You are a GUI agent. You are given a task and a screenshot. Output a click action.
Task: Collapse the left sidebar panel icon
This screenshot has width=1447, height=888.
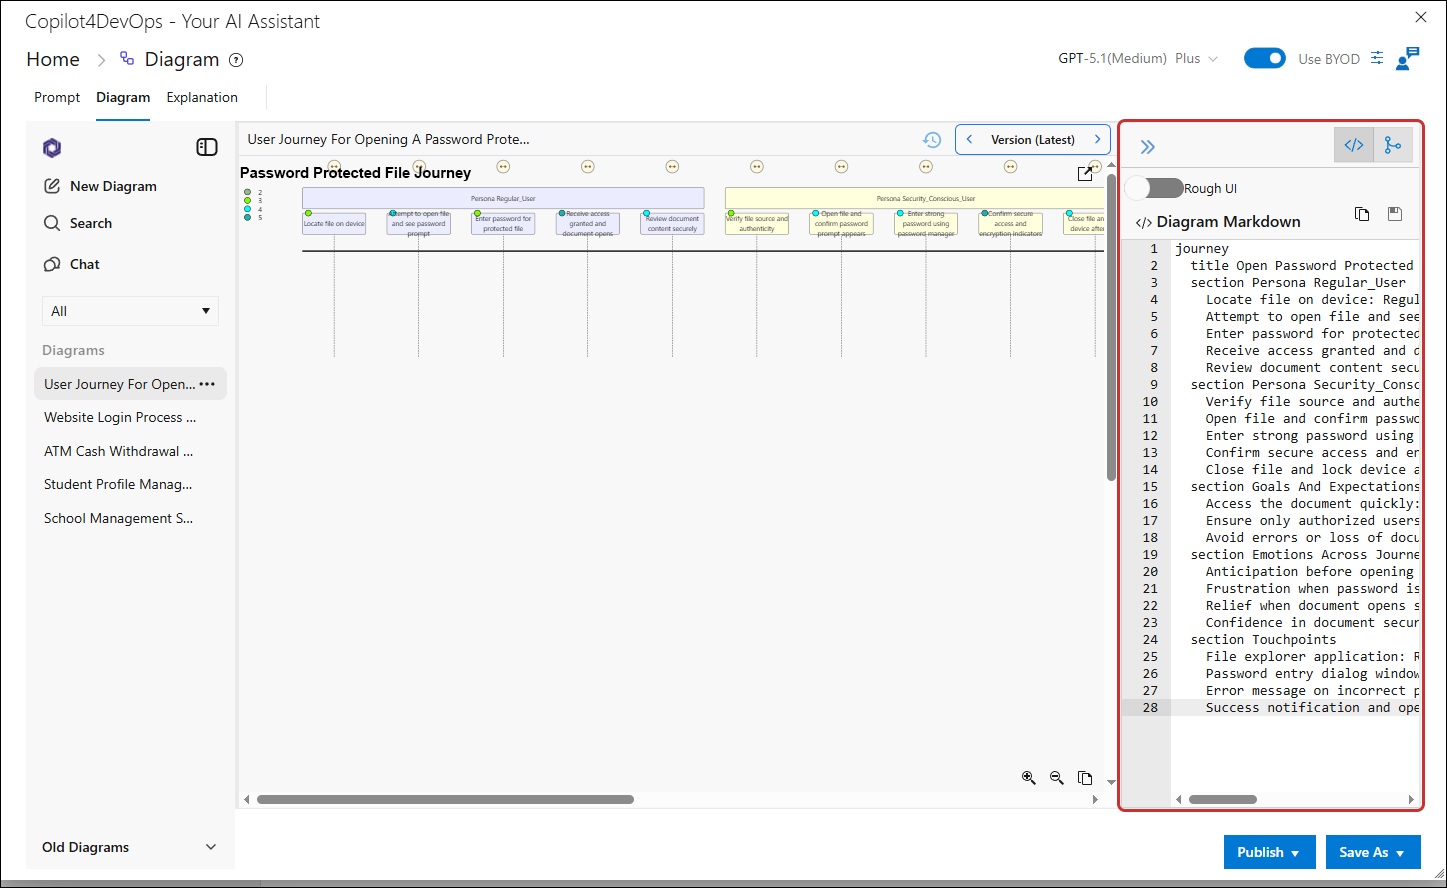(x=207, y=147)
